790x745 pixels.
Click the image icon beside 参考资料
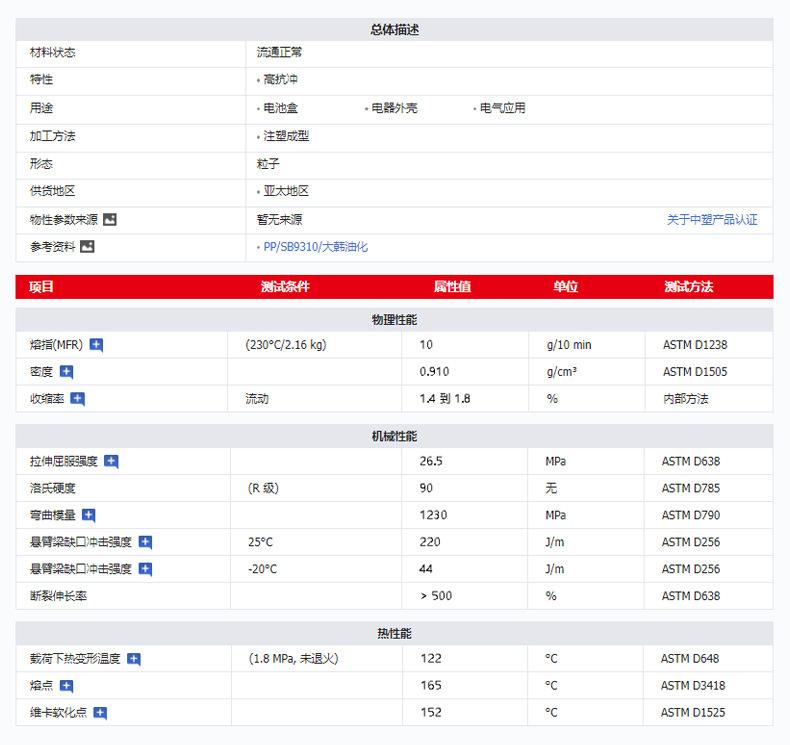click(x=87, y=246)
